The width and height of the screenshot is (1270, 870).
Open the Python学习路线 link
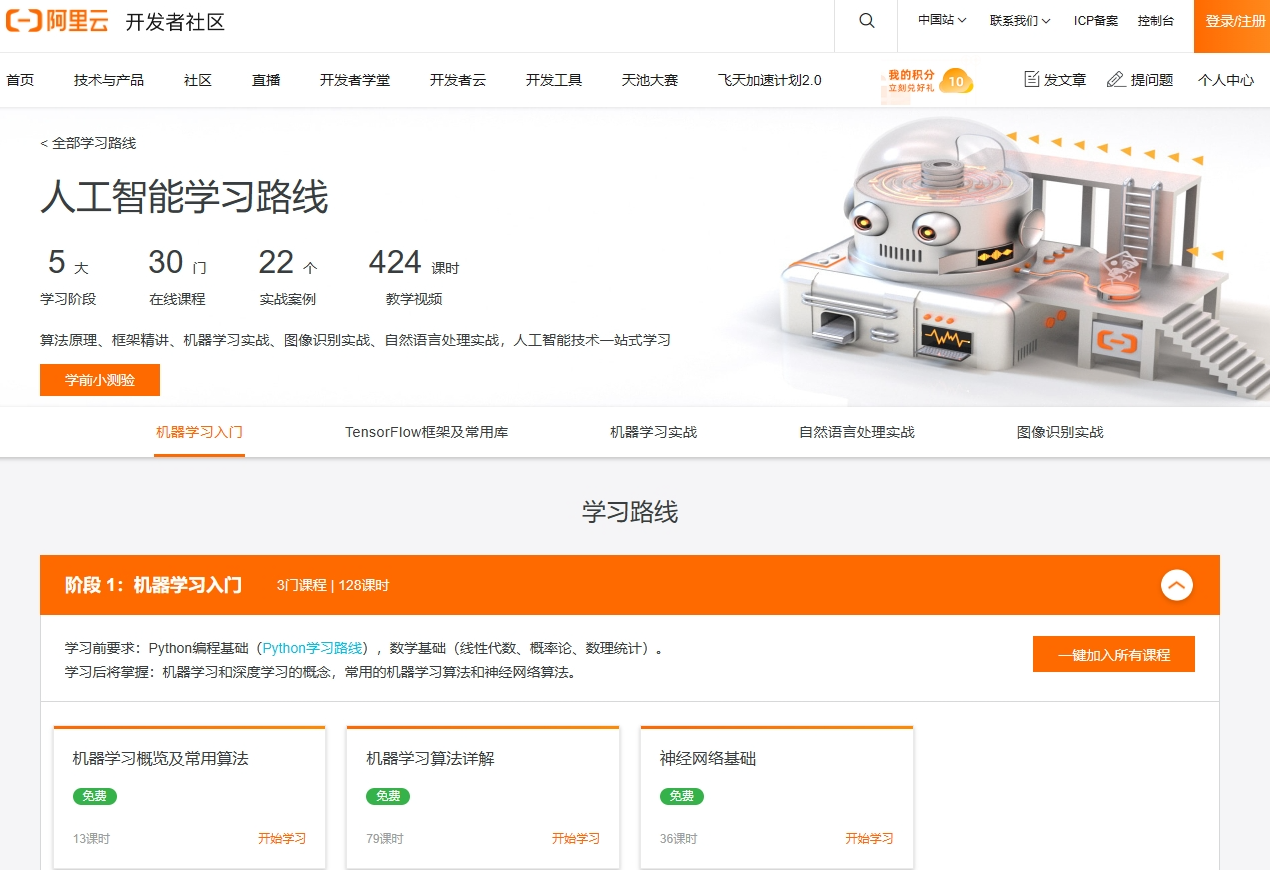coord(312,648)
